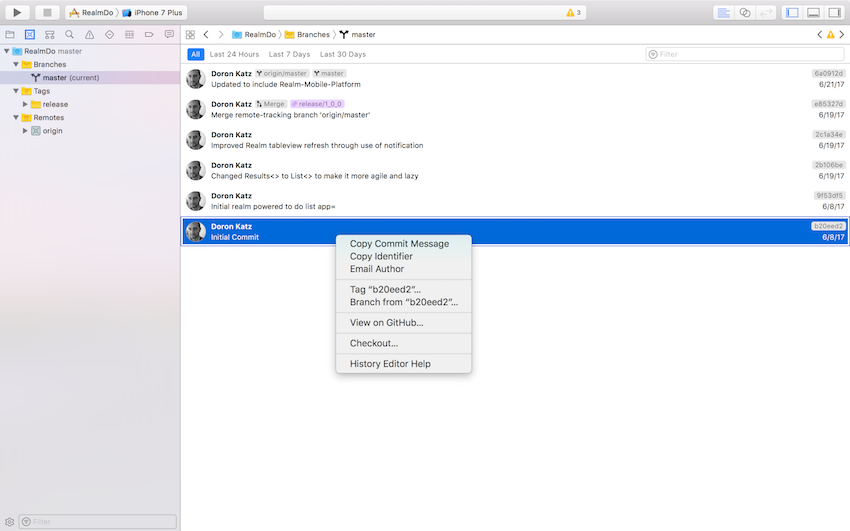Screen dimensions: 850x531
Task: Open the Issue navigator warning icon
Action: [x=89, y=35]
